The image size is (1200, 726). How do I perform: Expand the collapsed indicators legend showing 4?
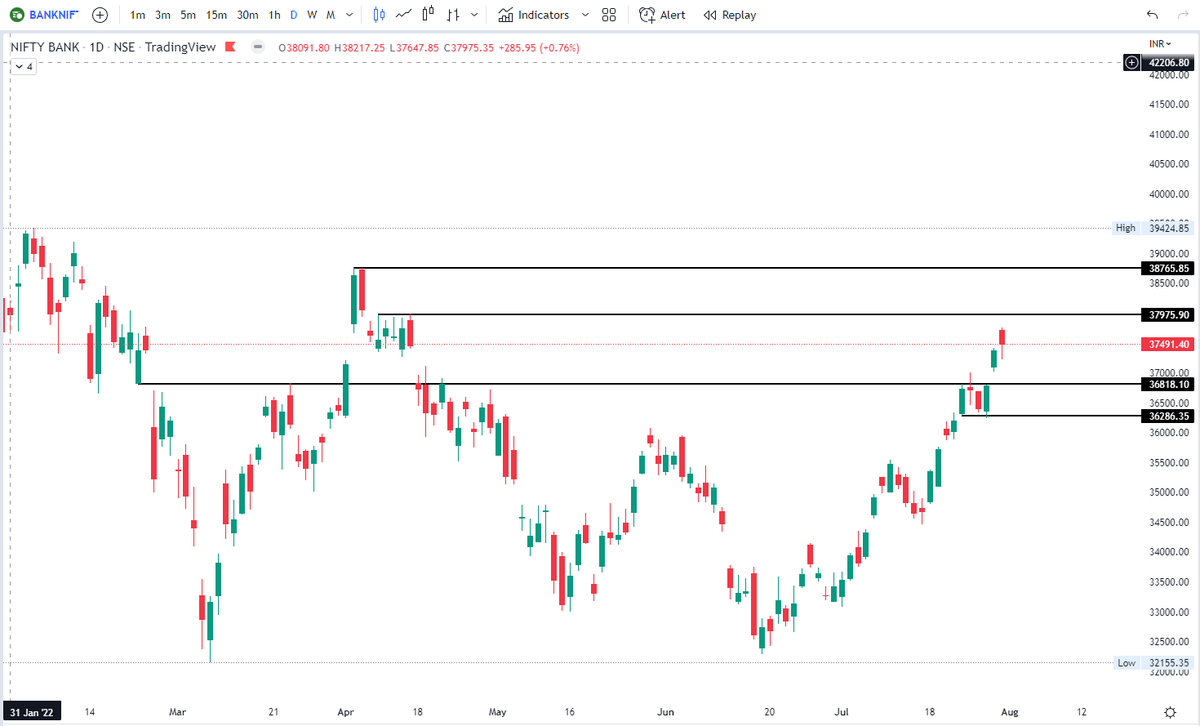(x=23, y=66)
